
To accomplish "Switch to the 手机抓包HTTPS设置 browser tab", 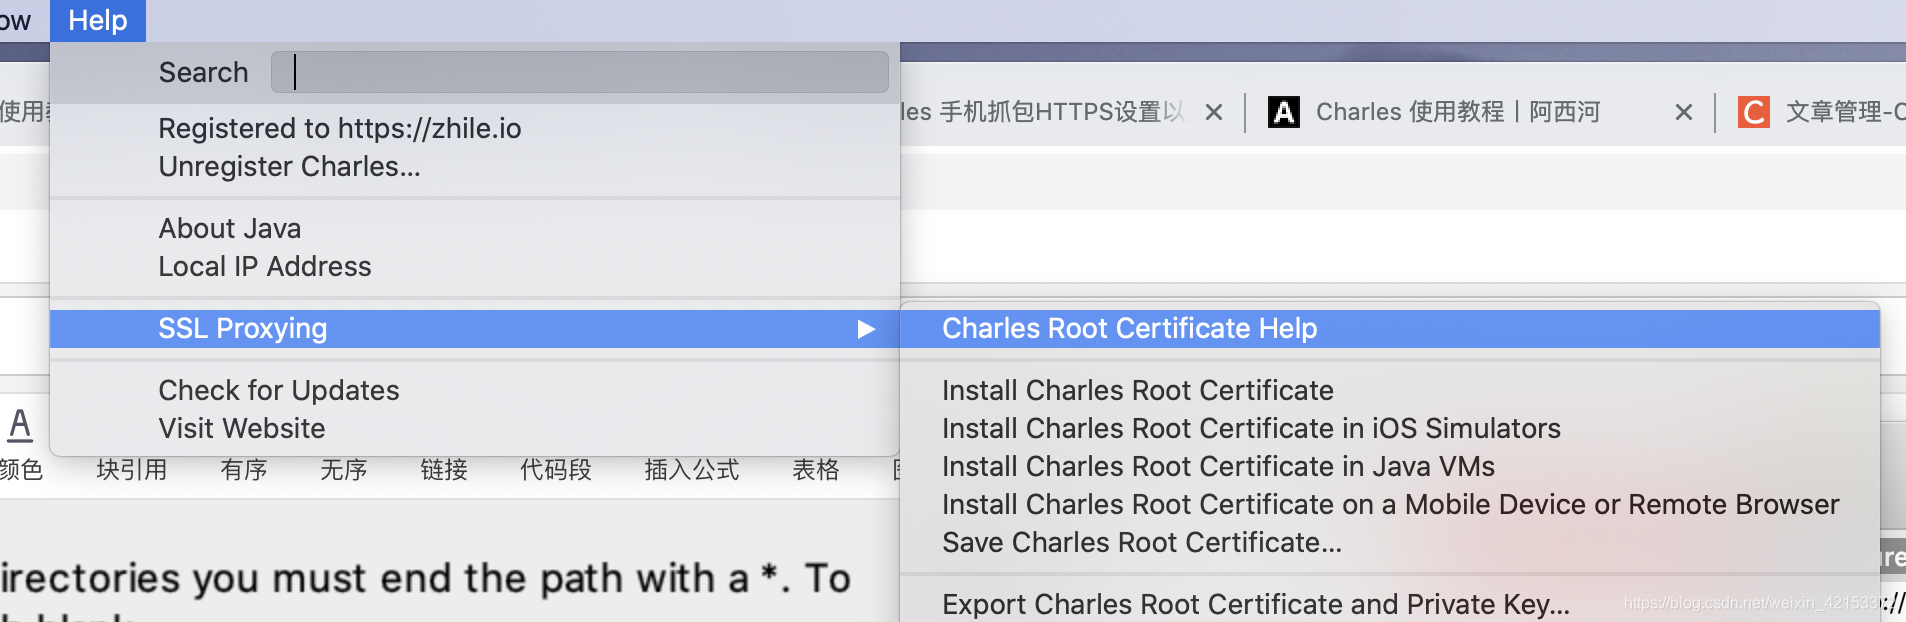I will point(1042,112).
